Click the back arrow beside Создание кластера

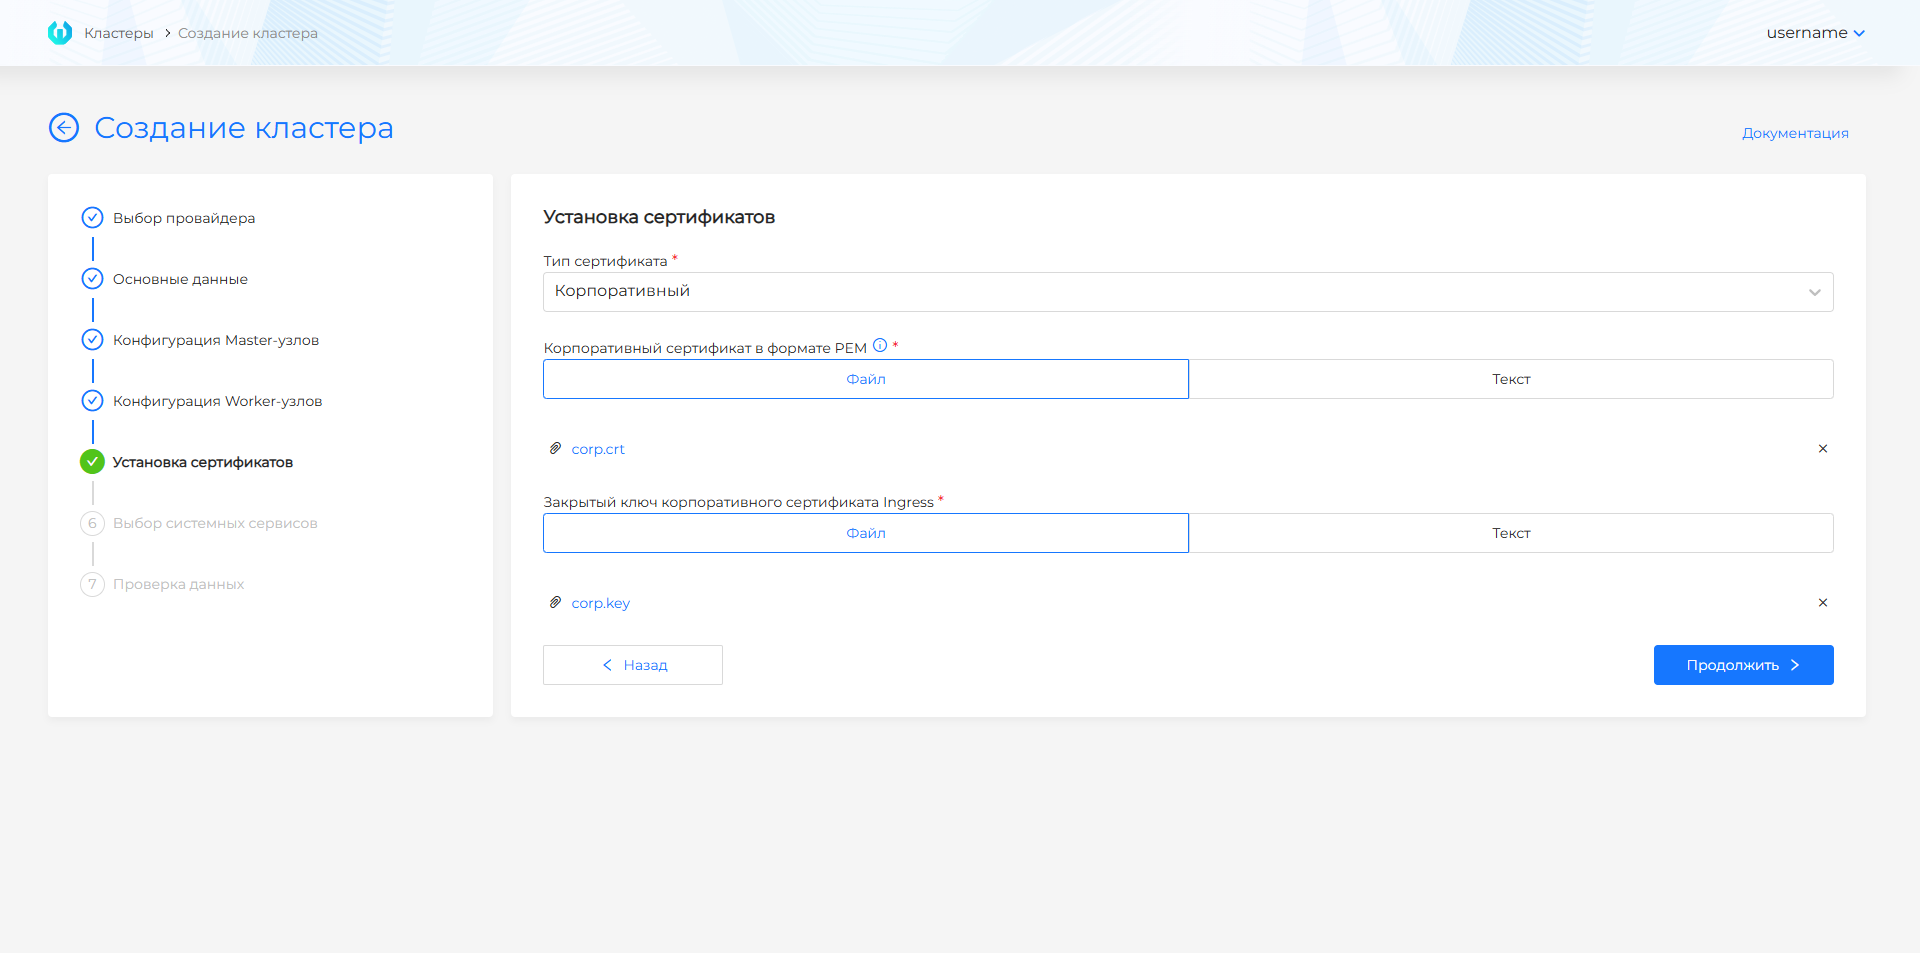(x=64, y=128)
